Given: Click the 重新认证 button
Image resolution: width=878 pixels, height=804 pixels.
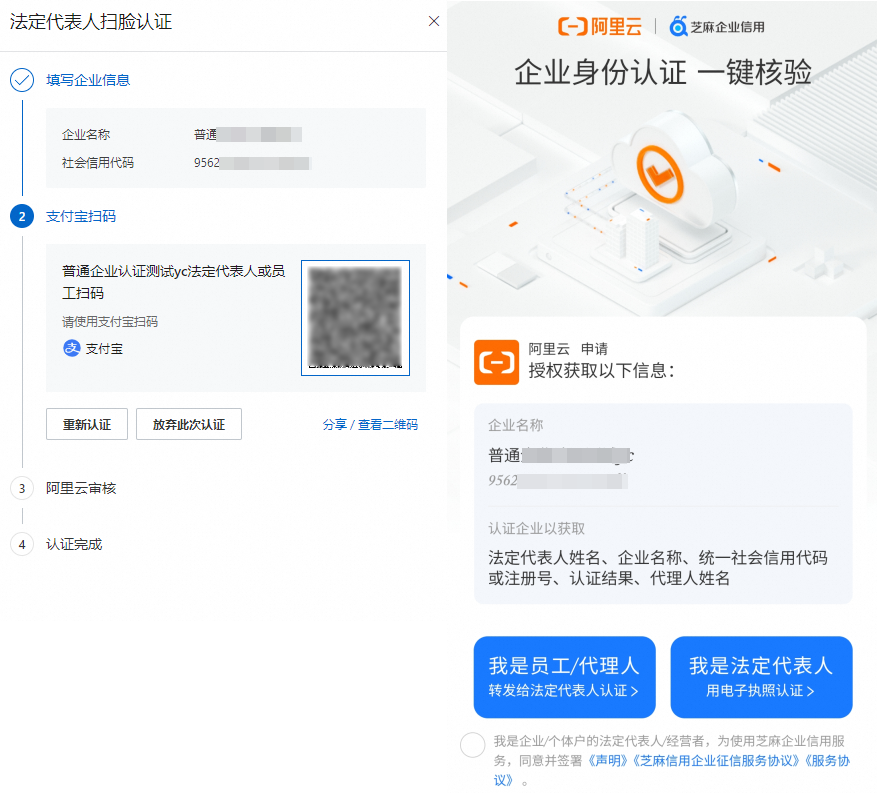Looking at the screenshot, I should (87, 424).
